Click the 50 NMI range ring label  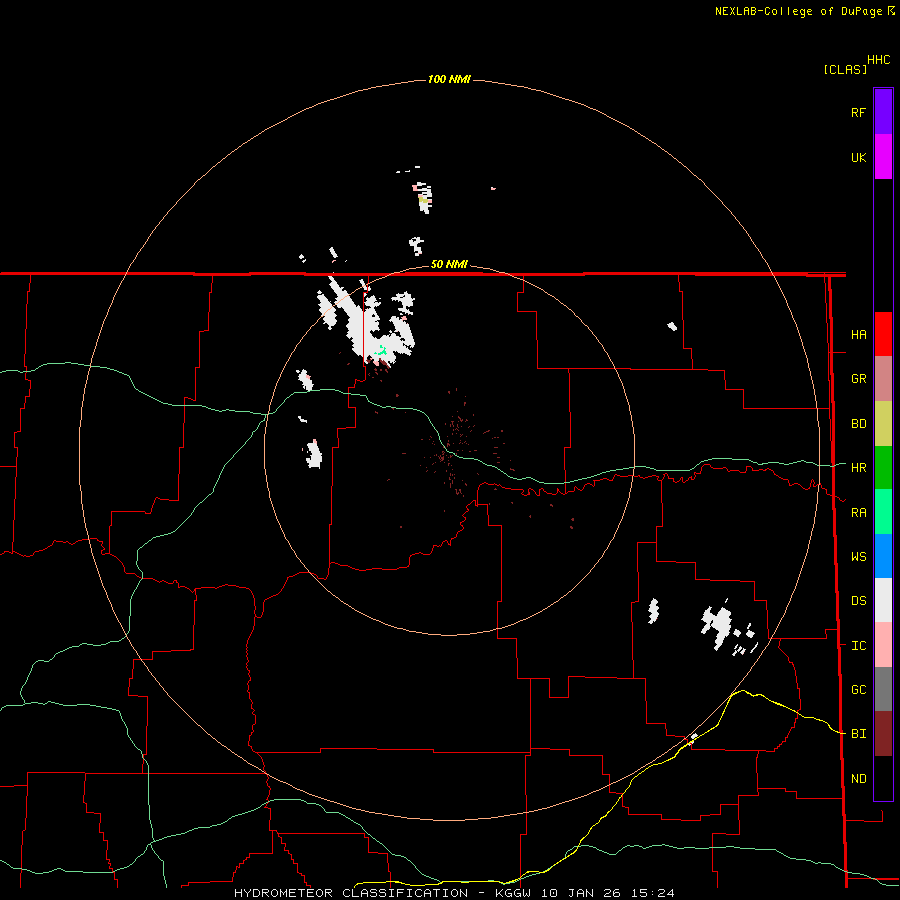[449, 264]
